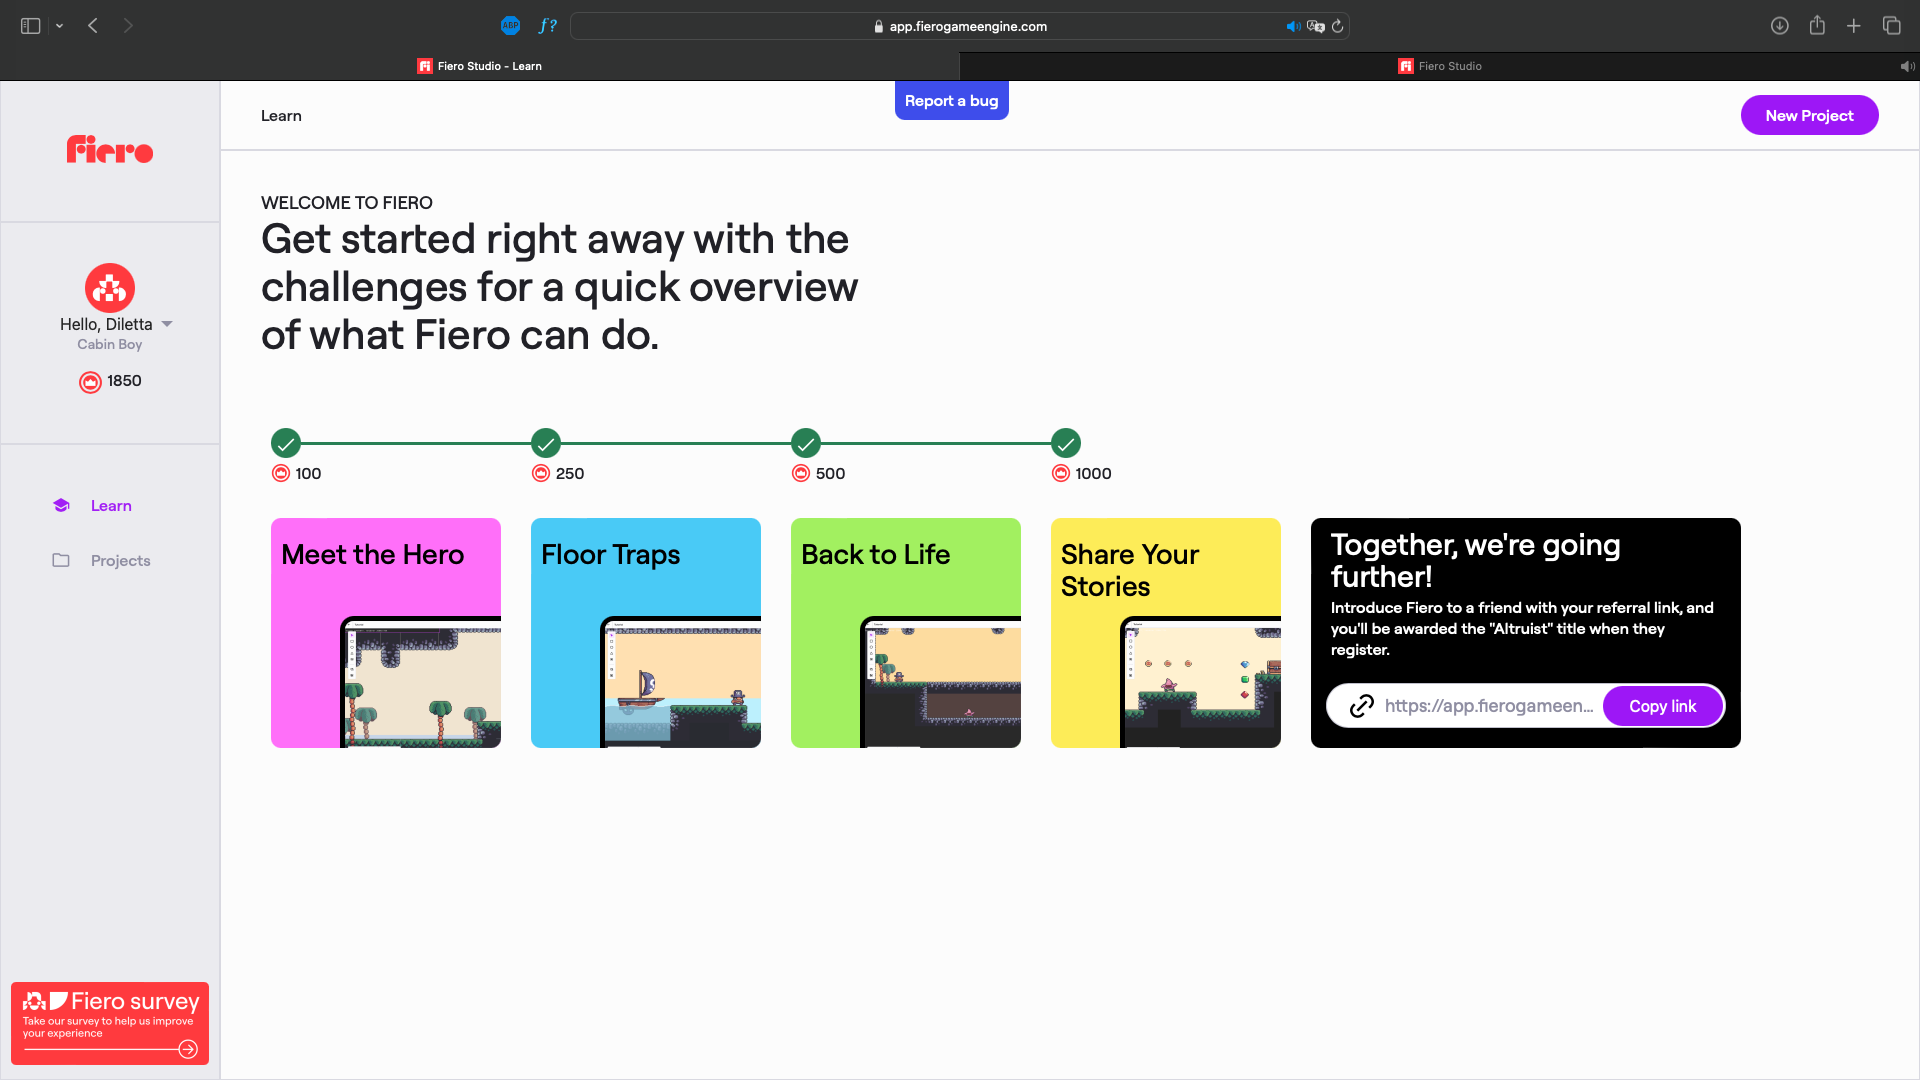
Task: Click the f? extension icon
Action: click(x=547, y=26)
